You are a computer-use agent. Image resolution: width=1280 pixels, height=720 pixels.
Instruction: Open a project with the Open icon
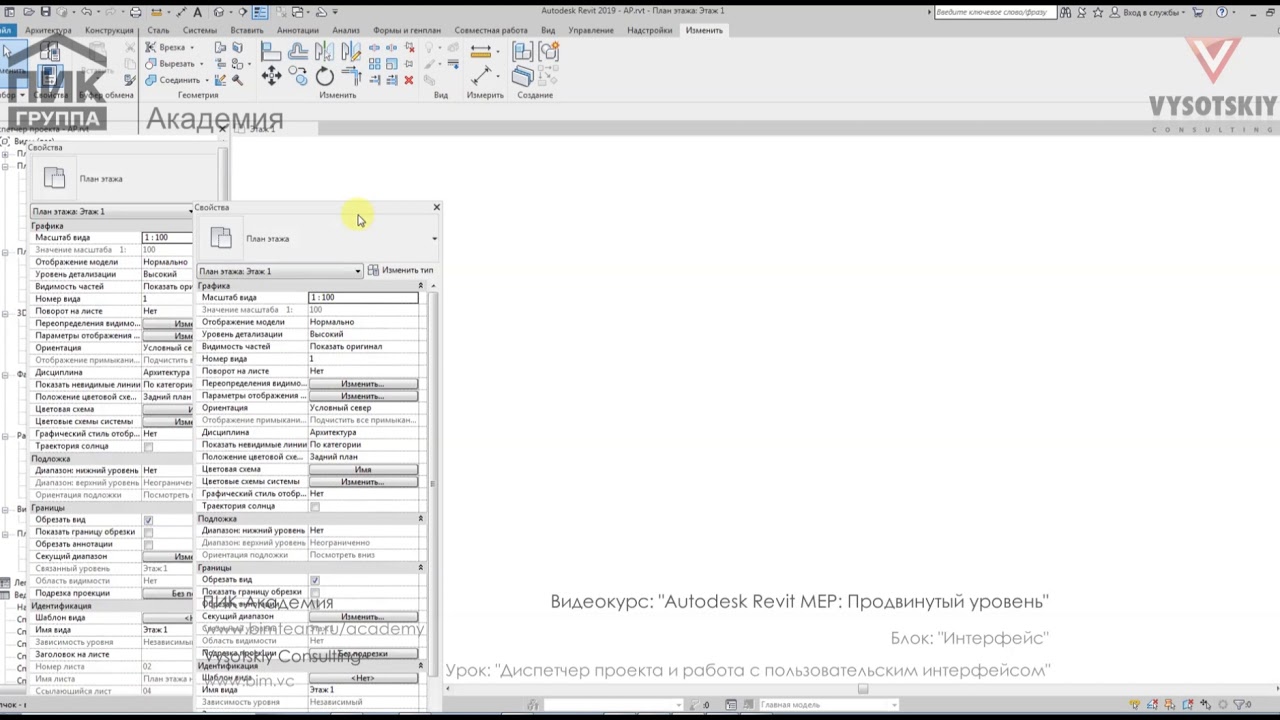tap(29, 12)
